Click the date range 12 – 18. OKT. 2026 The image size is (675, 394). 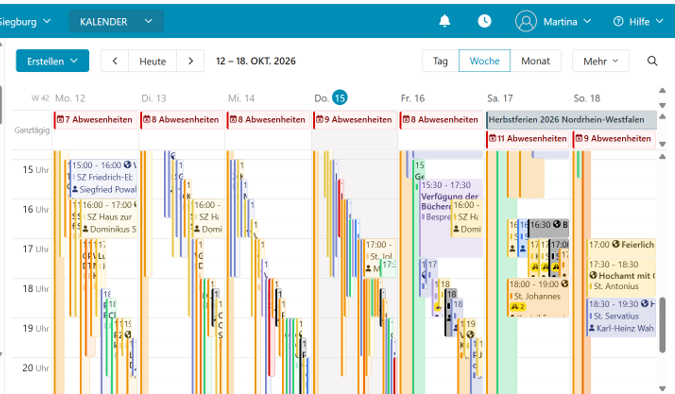(x=256, y=61)
